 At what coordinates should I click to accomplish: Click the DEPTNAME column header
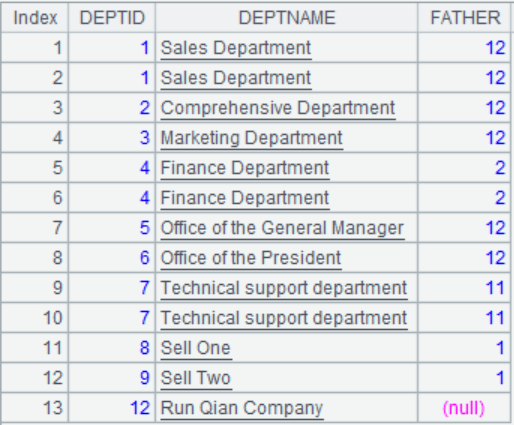point(286,18)
